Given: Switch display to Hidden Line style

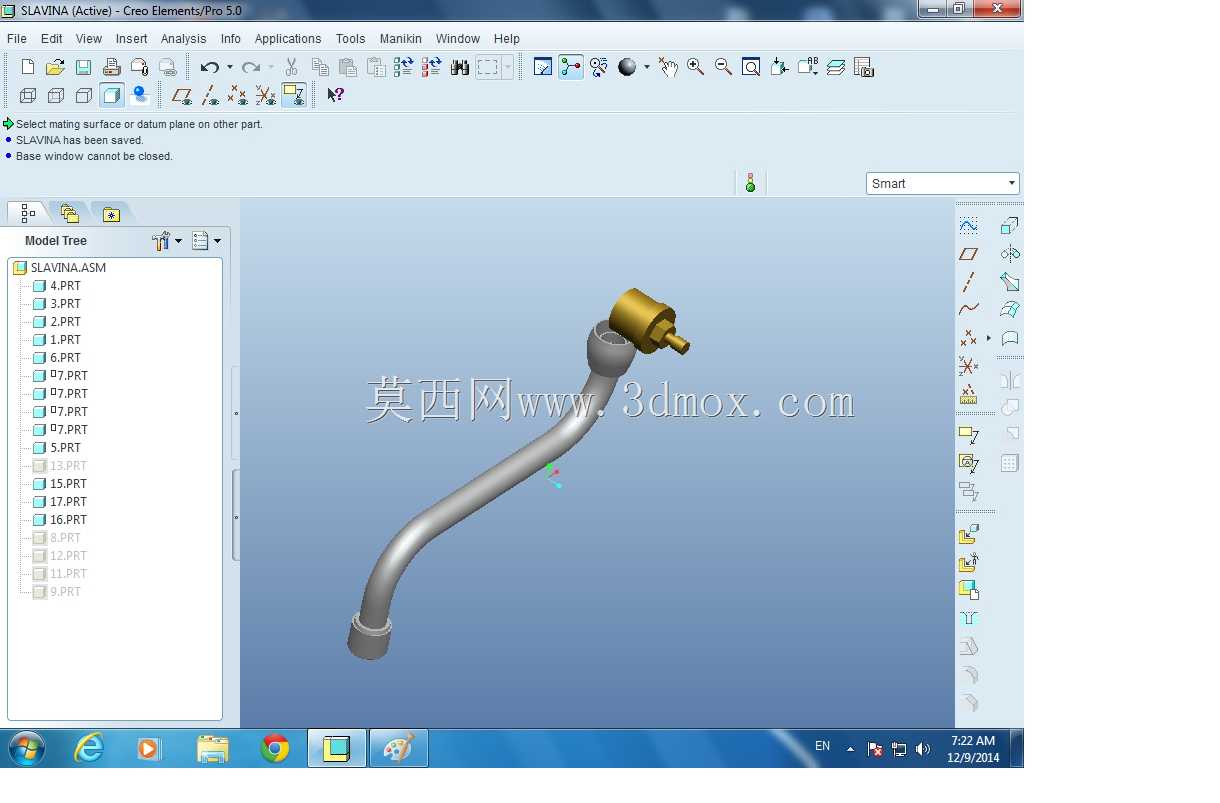Looking at the screenshot, I should click(56, 95).
